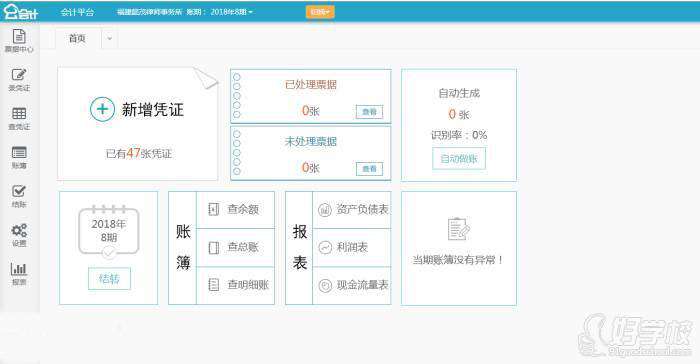Screen dimensions: 700x364
Task: Click the 自动生成 heading
Action: 459,93
